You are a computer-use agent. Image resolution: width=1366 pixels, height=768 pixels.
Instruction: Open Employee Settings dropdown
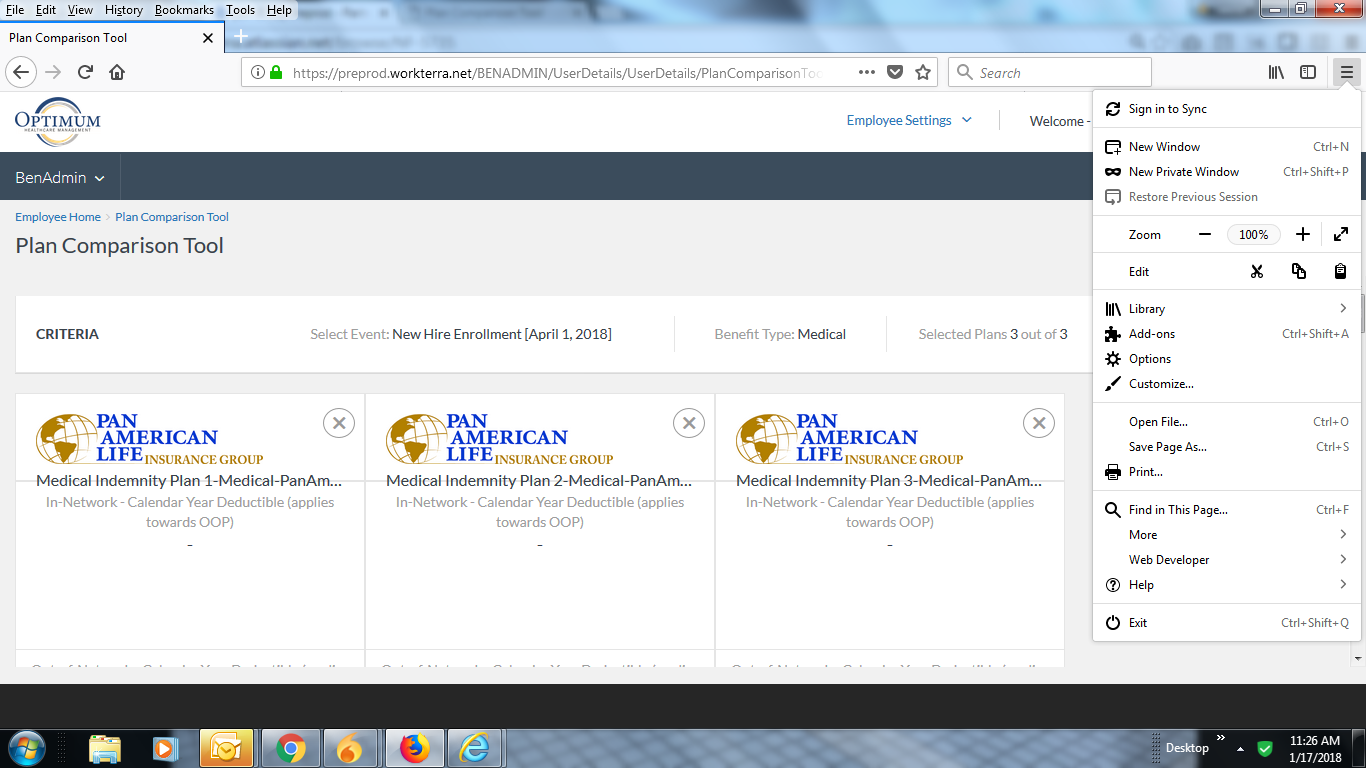tap(909, 121)
